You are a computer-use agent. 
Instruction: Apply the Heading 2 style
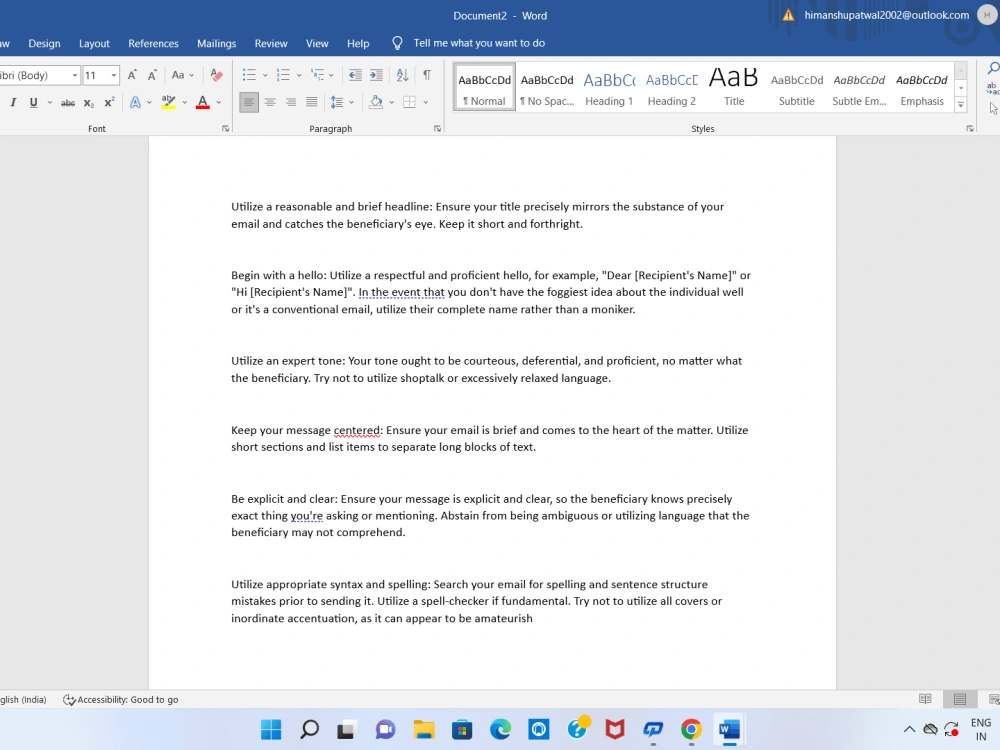[x=672, y=88]
